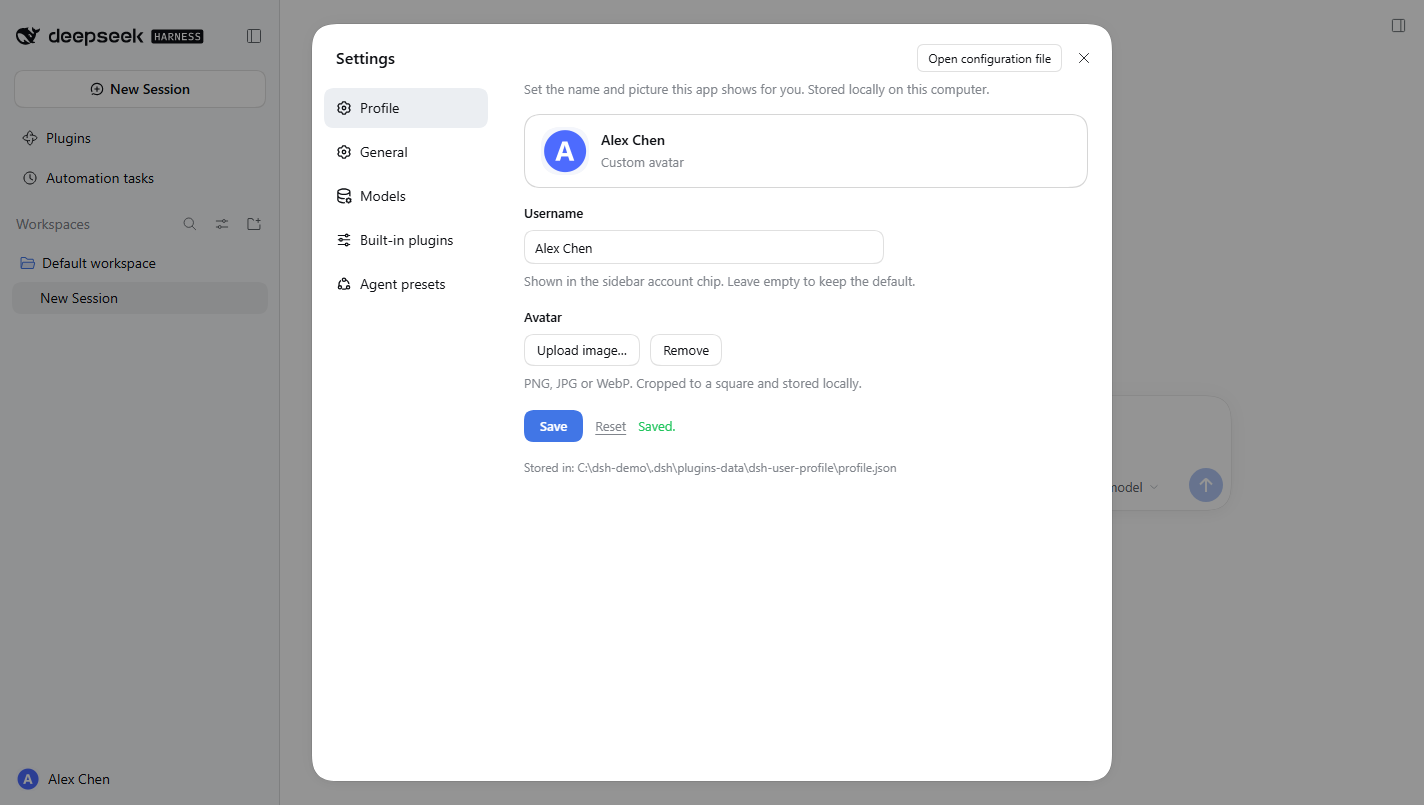Click the Workspaces section label

click(x=53, y=224)
